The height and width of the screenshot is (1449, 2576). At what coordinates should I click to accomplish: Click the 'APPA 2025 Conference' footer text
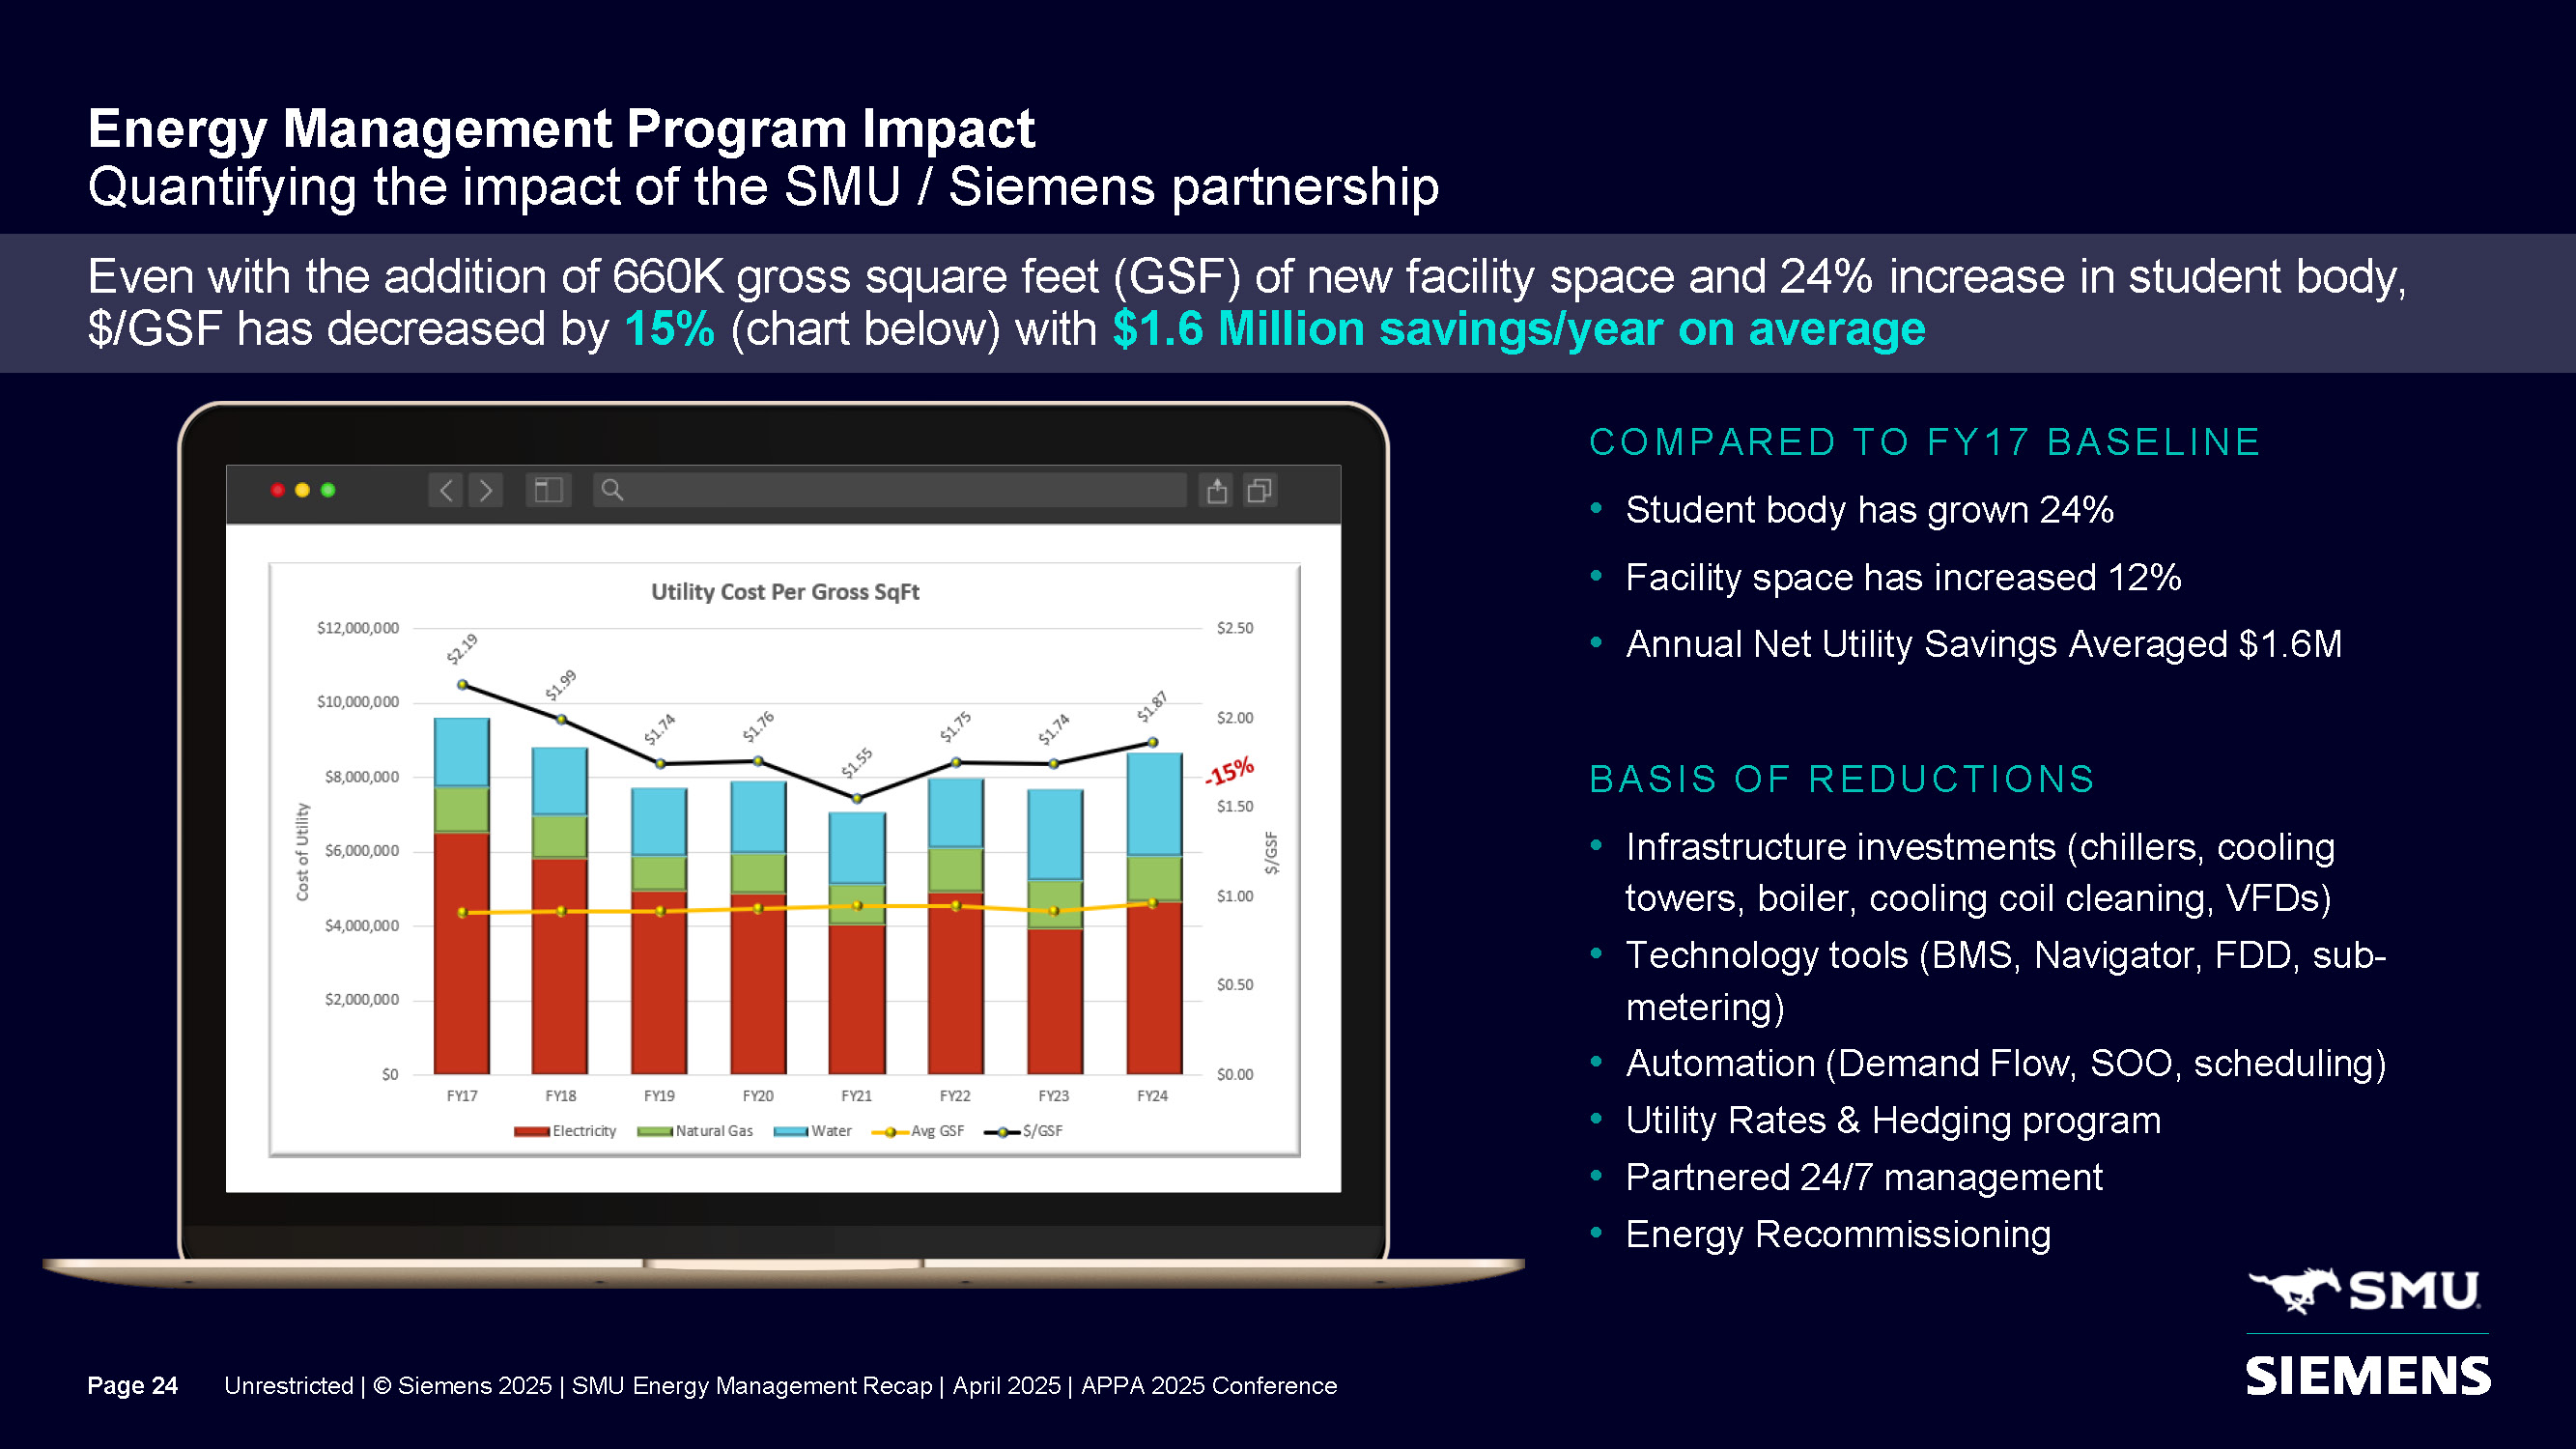click(1209, 1385)
